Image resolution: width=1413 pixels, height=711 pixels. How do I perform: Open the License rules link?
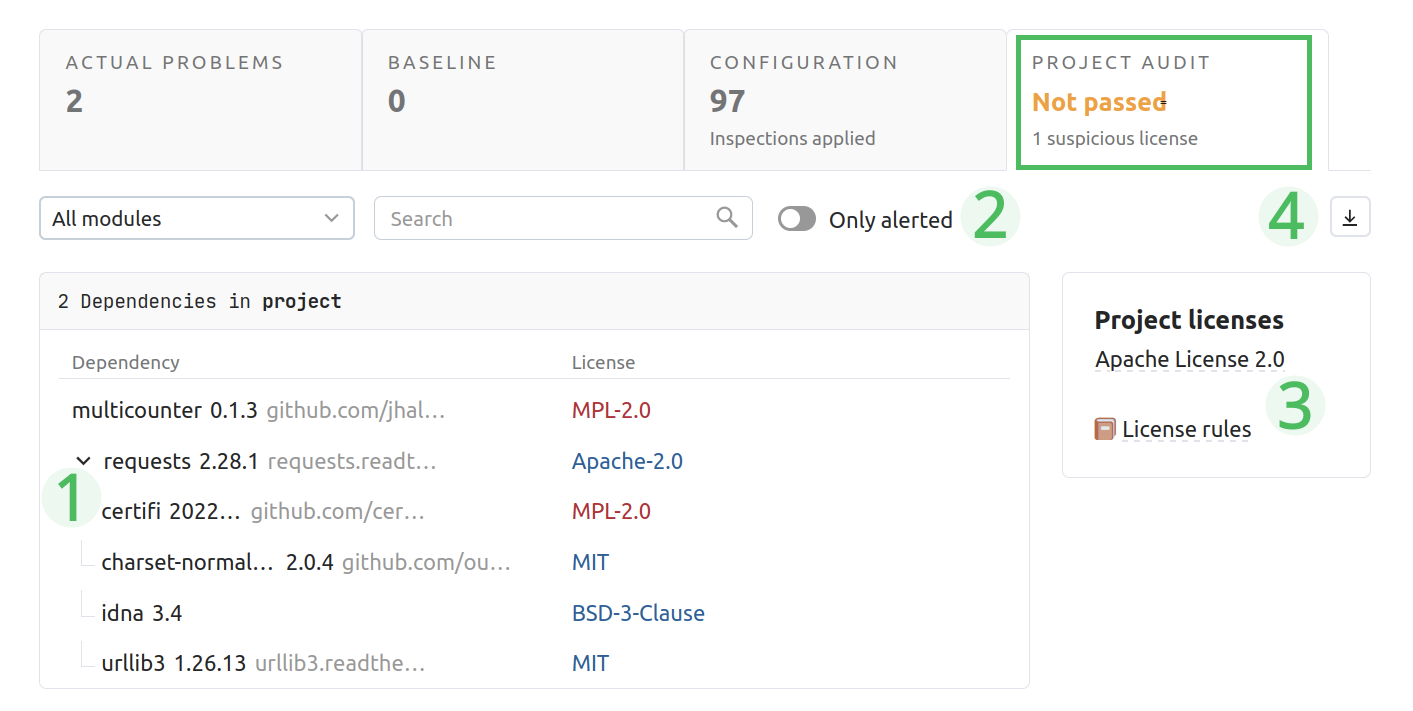(1186, 430)
